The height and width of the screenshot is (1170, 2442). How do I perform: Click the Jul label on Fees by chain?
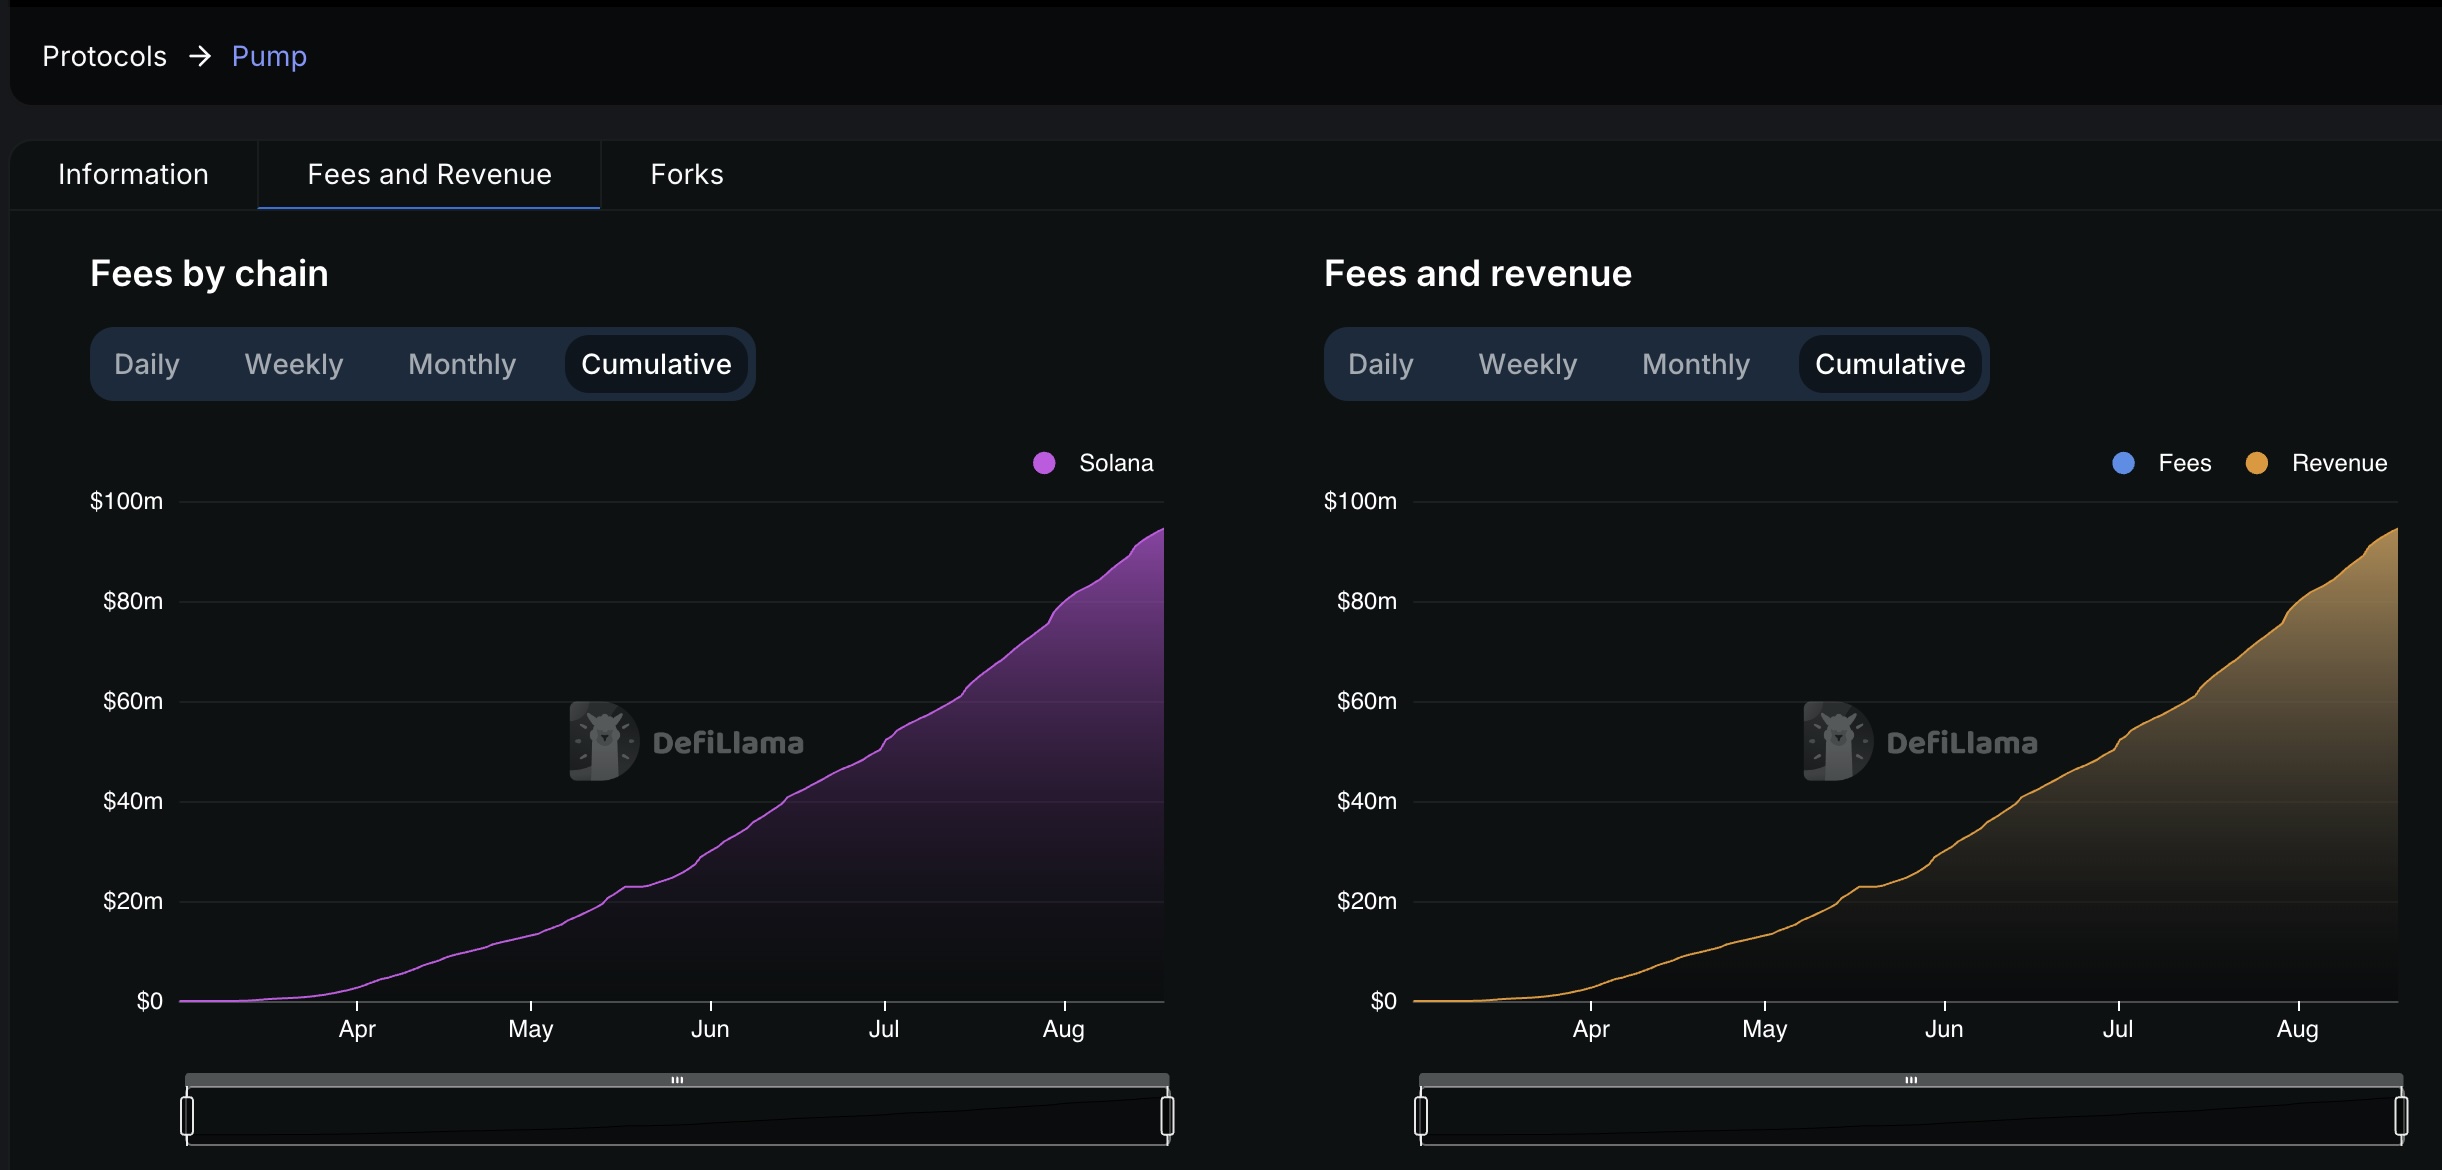884,1029
